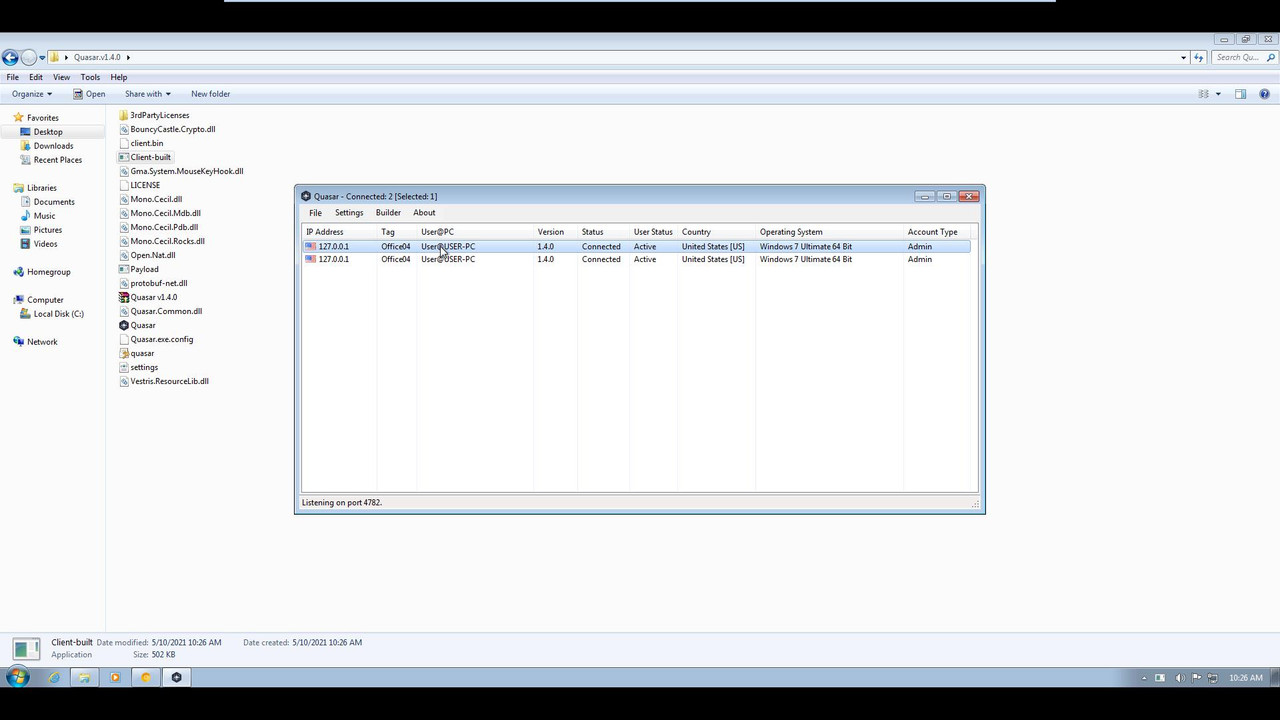Open the Quasar window File menu
This screenshot has height=720, width=1280.
pyautogui.click(x=315, y=213)
